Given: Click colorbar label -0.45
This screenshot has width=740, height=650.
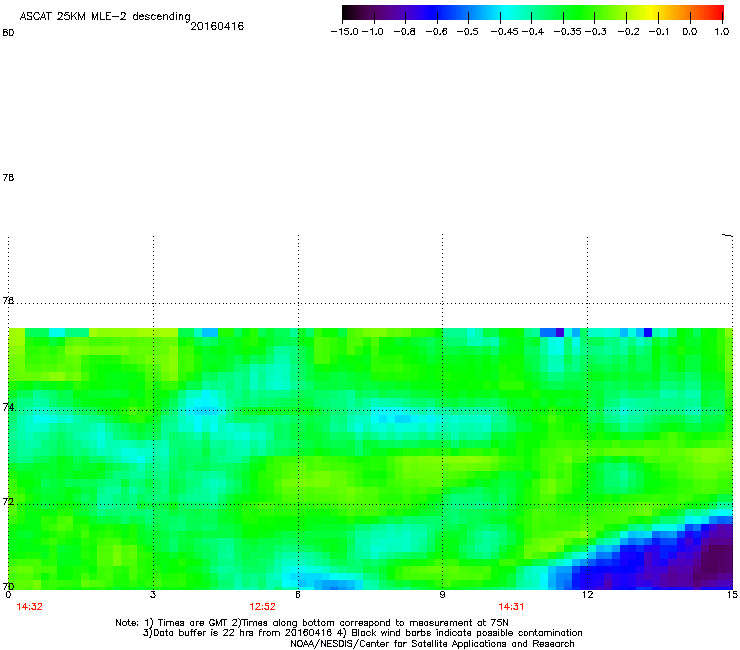Looking at the screenshot, I should 504,32.
